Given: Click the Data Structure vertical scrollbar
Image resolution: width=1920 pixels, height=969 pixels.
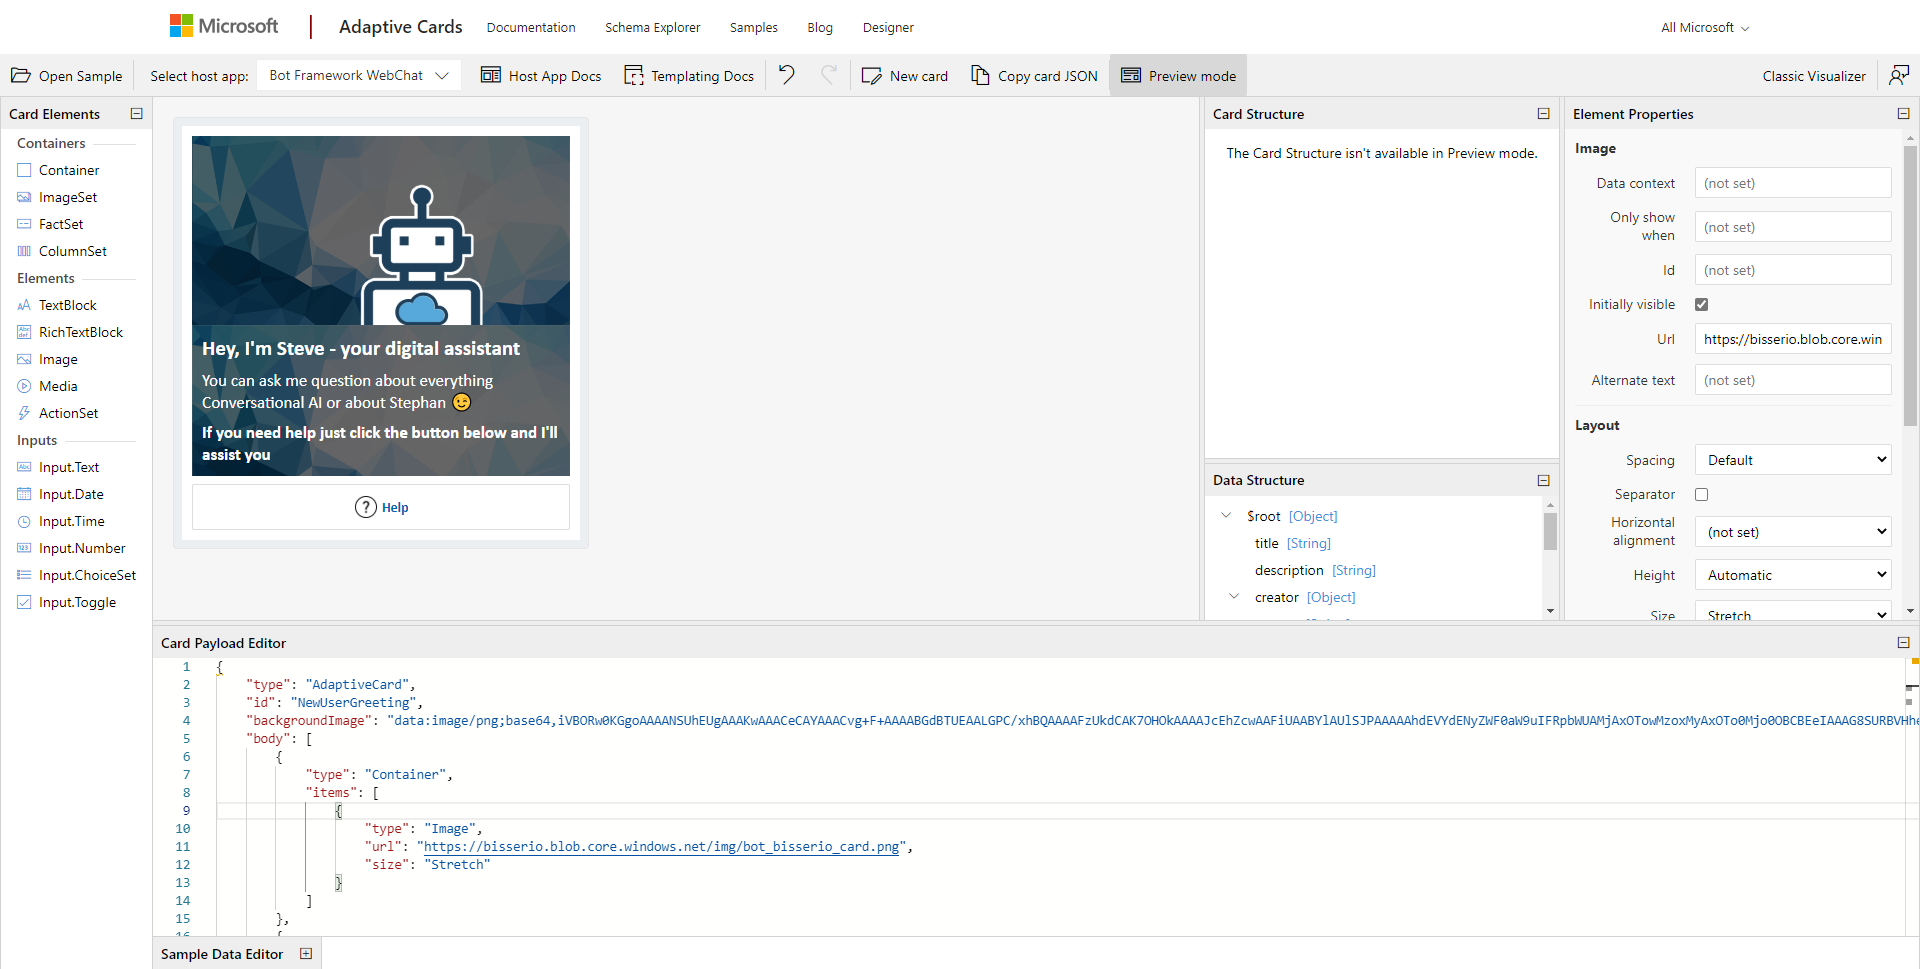Looking at the screenshot, I should tap(1550, 532).
